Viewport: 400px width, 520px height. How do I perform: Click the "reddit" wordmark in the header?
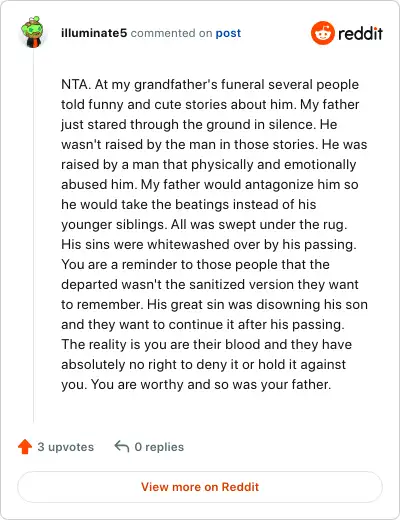(x=360, y=33)
